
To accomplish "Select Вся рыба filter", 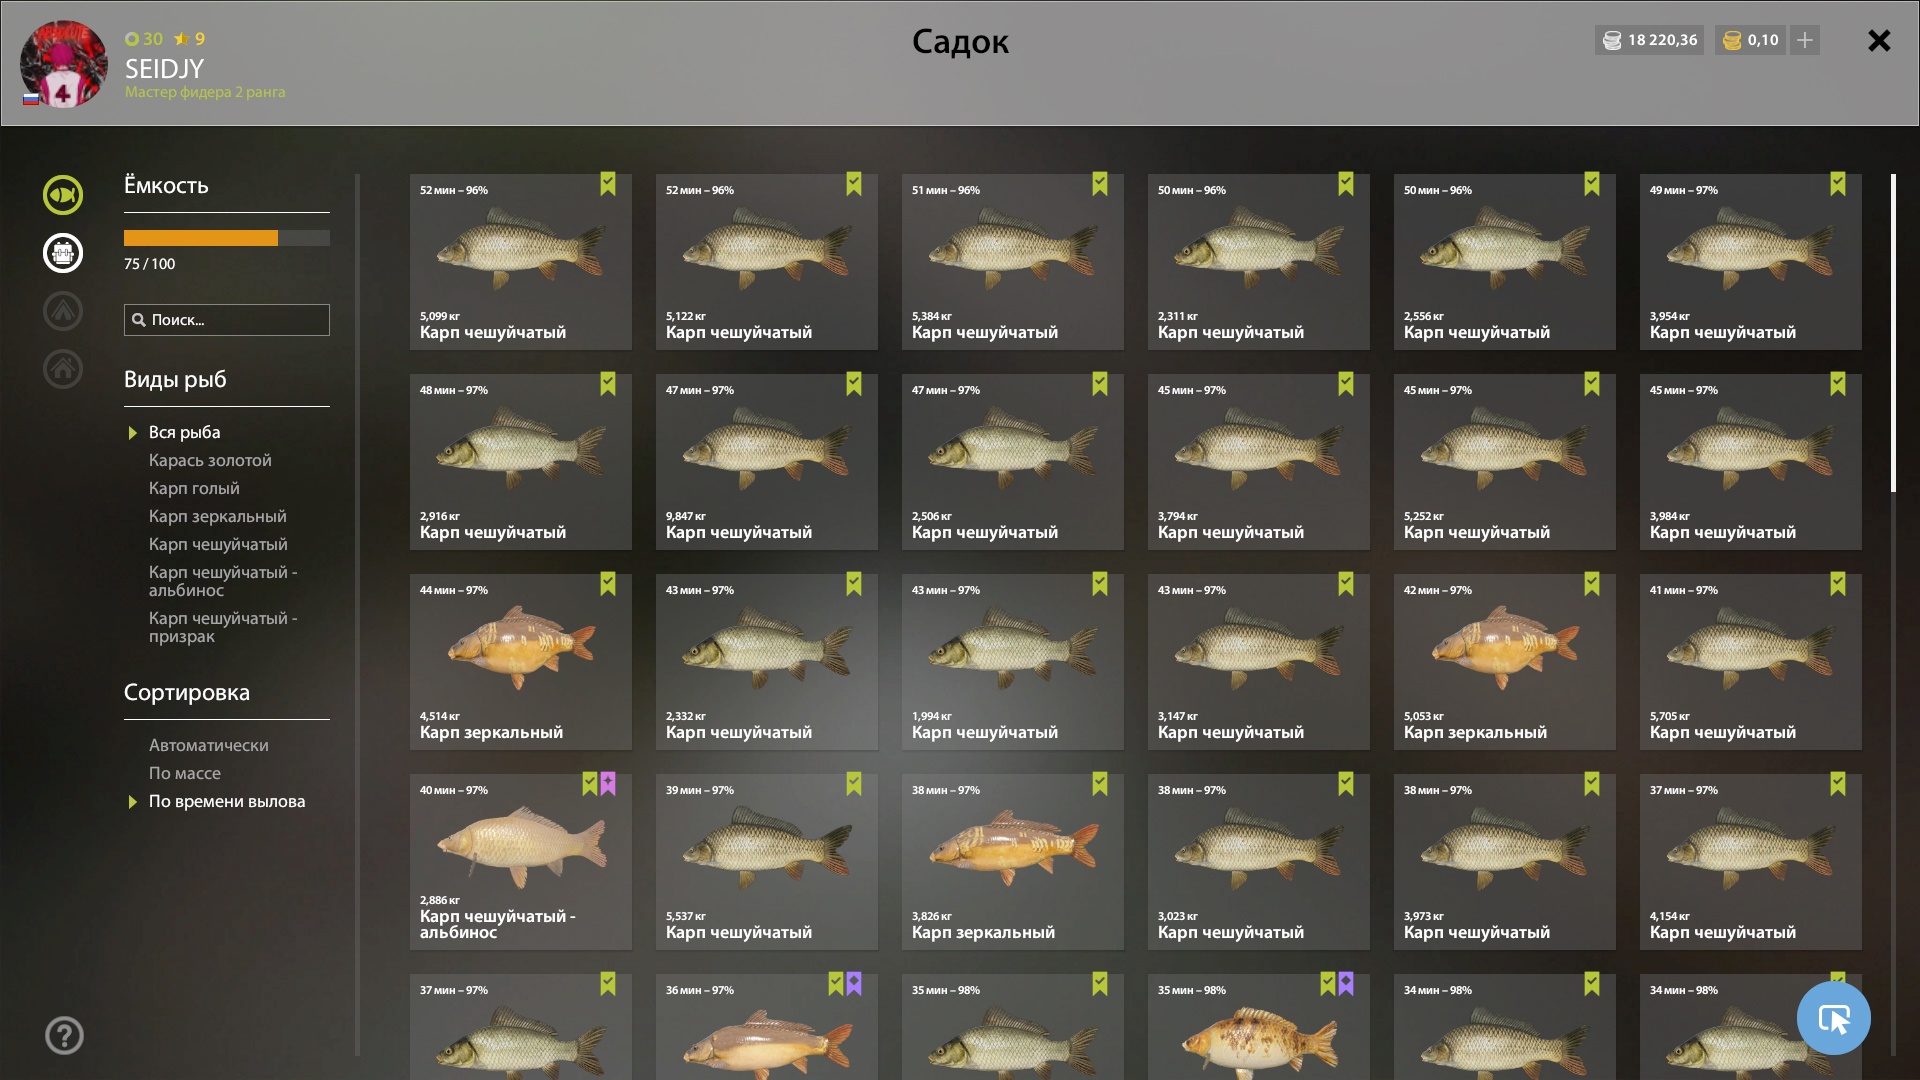I will (x=185, y=432).
